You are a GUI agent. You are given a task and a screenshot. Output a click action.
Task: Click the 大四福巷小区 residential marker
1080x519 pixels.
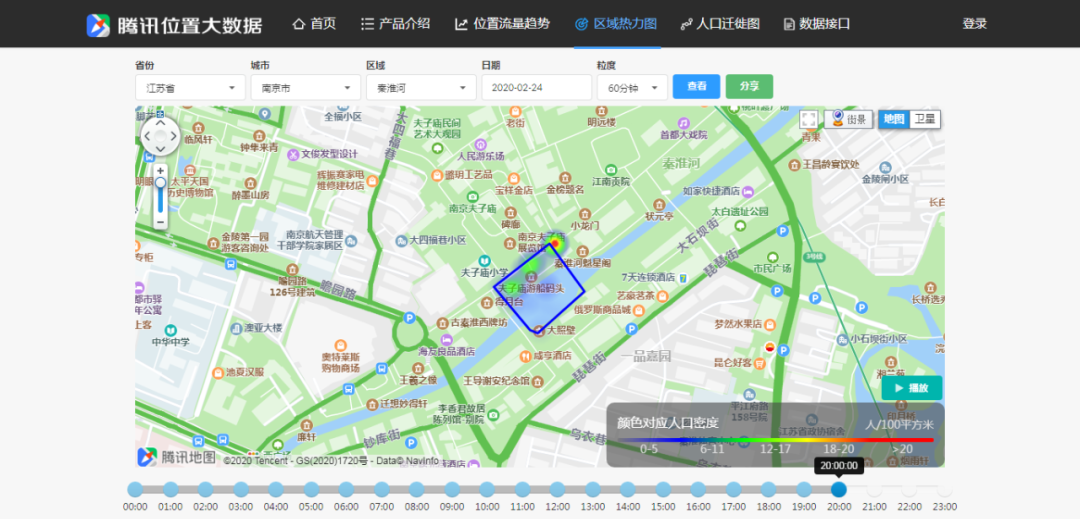[x=402, y=240]
